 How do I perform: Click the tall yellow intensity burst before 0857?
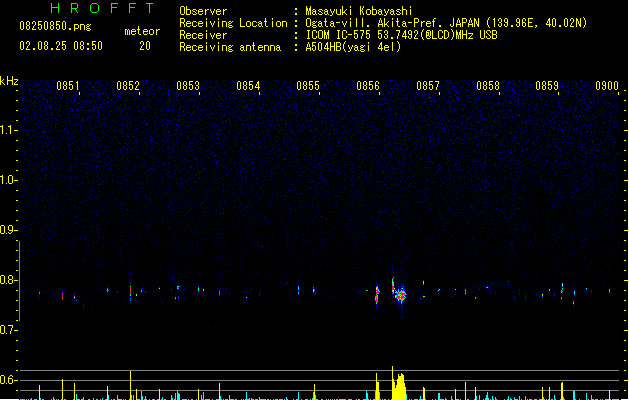[398, 384]
